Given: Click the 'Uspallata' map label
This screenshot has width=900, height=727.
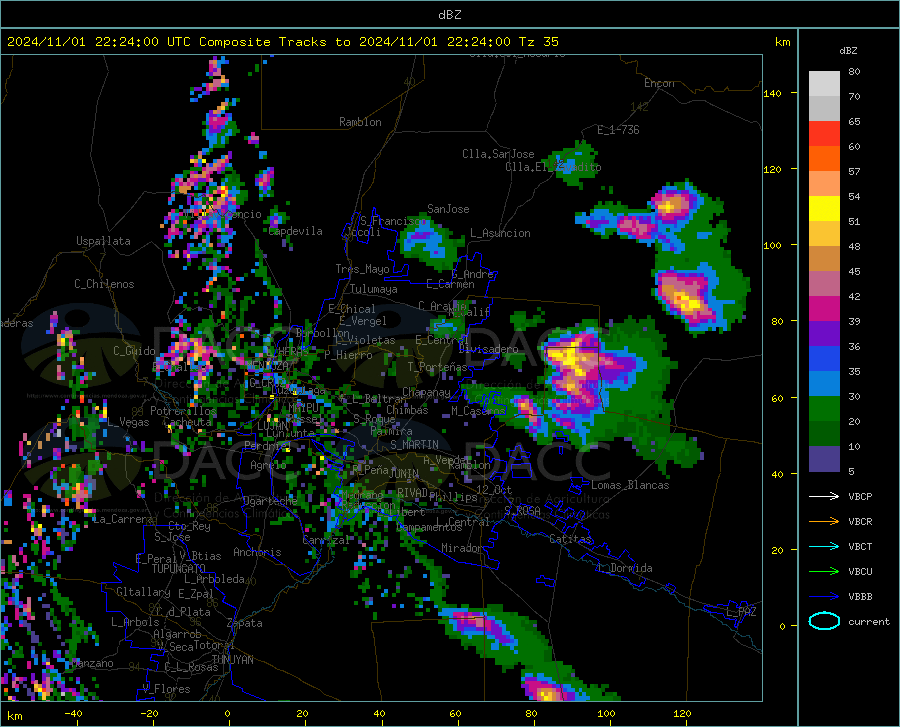Looking at the screenshot, I should [103, 241].
